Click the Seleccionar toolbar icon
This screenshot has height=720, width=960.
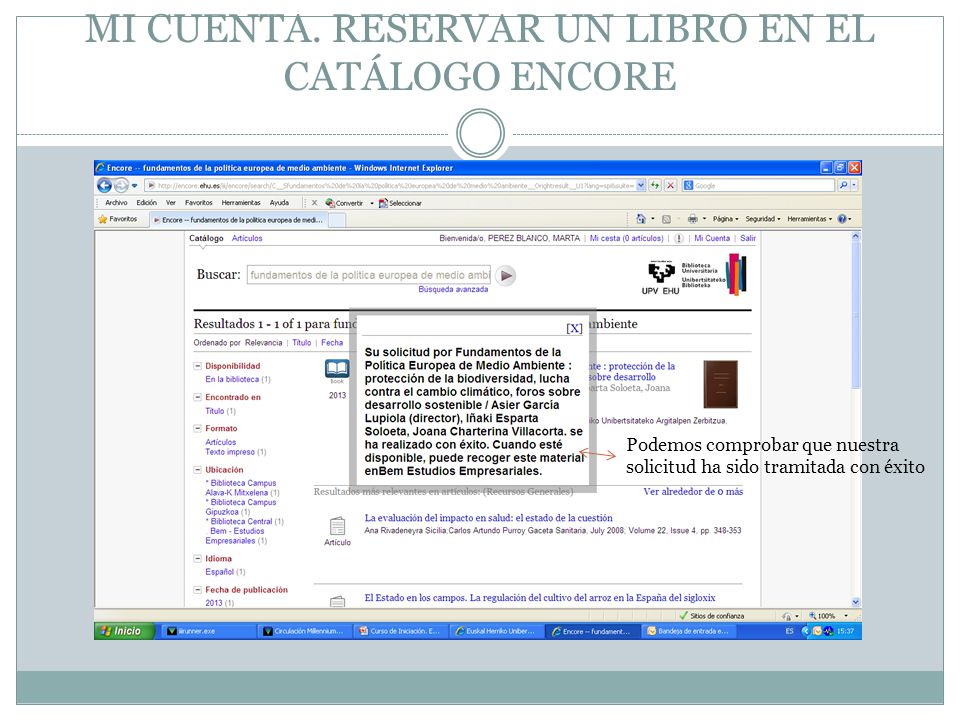pyautogui.click(x=383, y=203)
